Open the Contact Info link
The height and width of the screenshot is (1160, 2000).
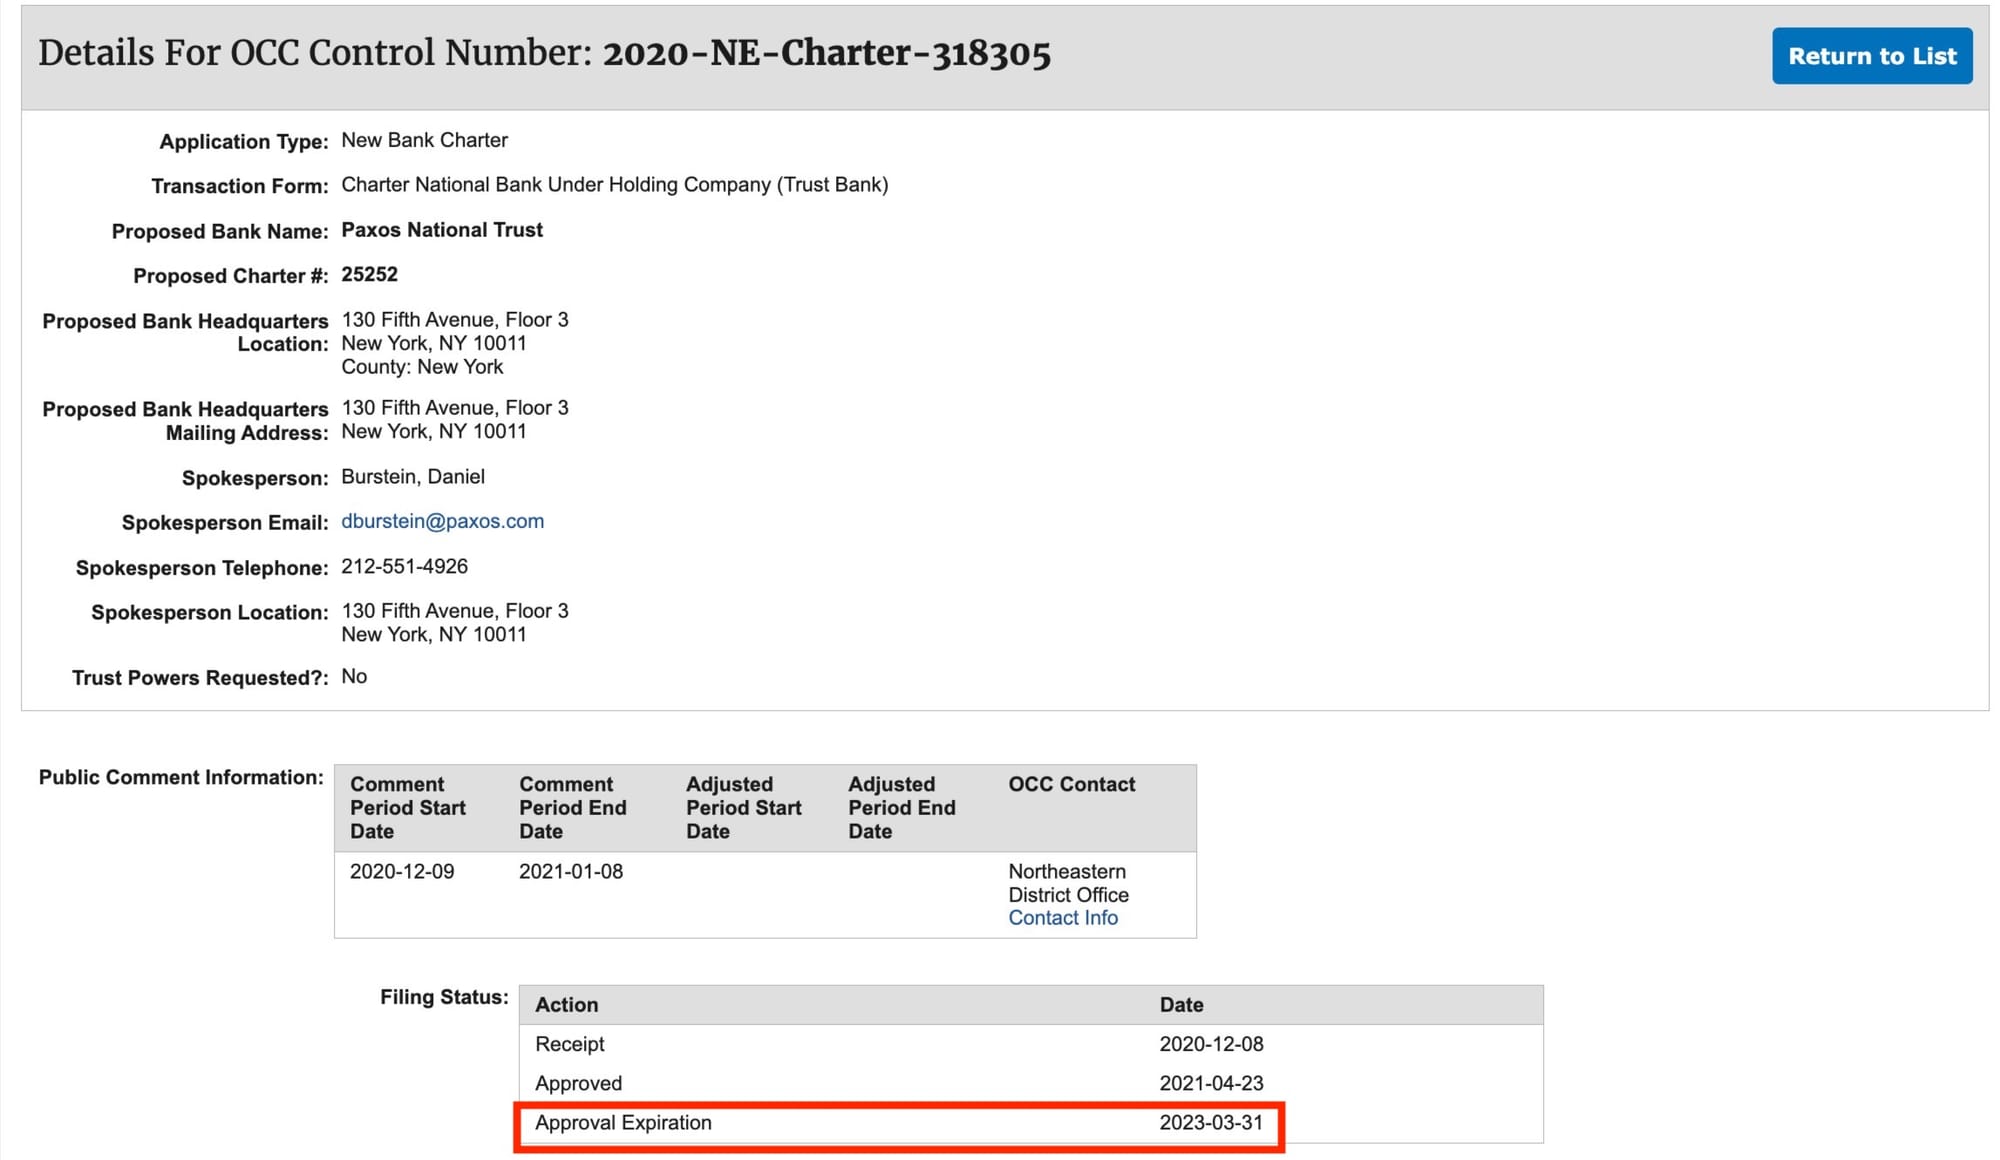click(1062, 918)
